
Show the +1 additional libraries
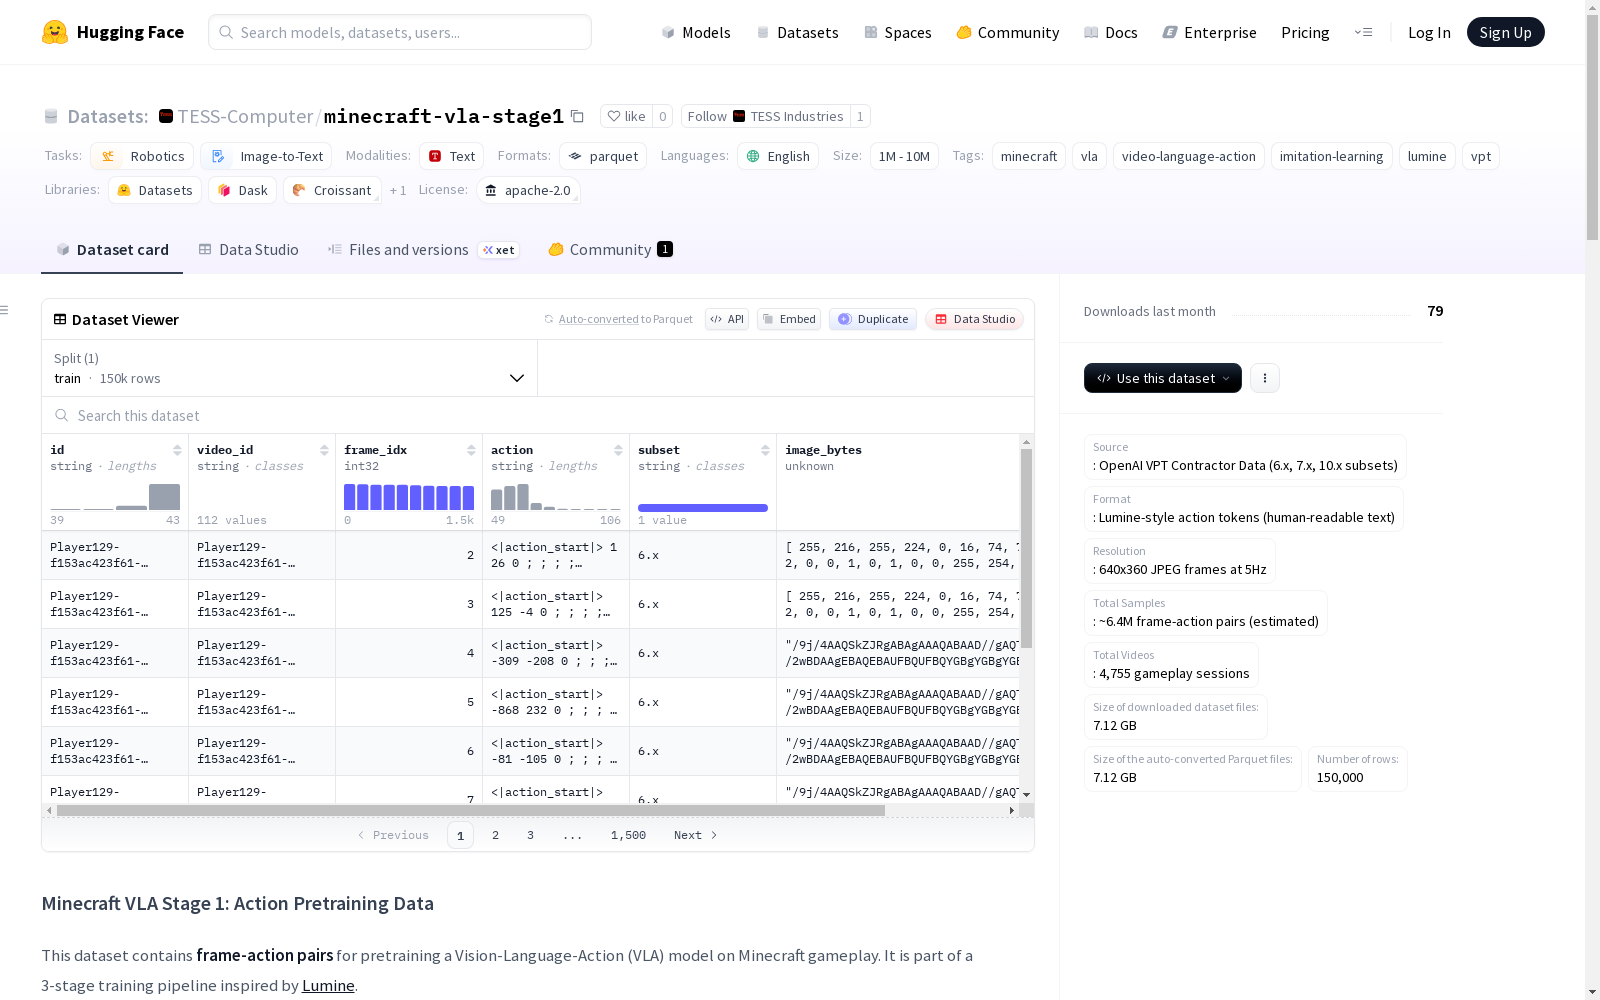(398, 190)
